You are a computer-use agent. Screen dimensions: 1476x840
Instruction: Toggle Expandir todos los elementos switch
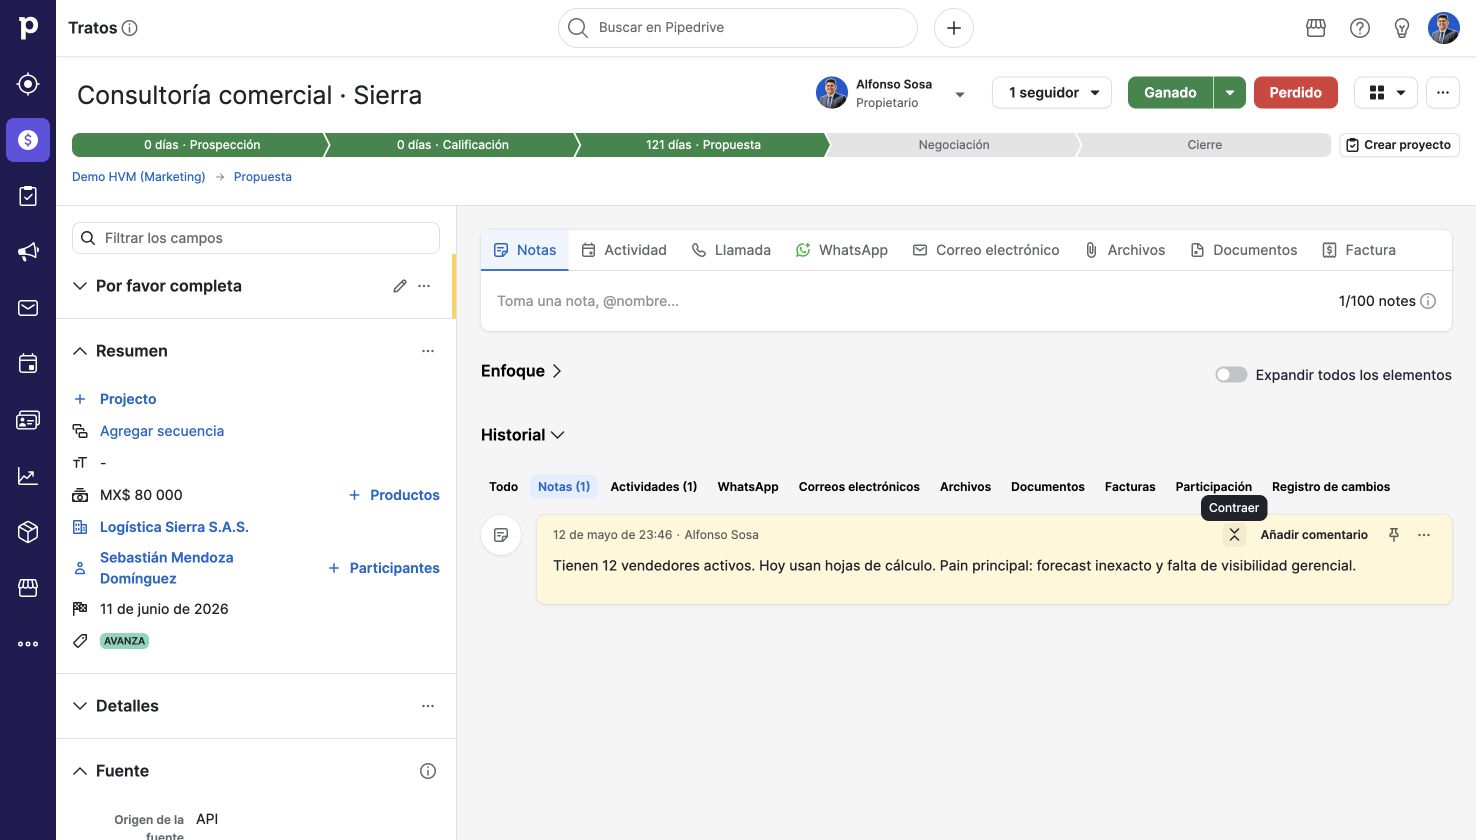1231,375
